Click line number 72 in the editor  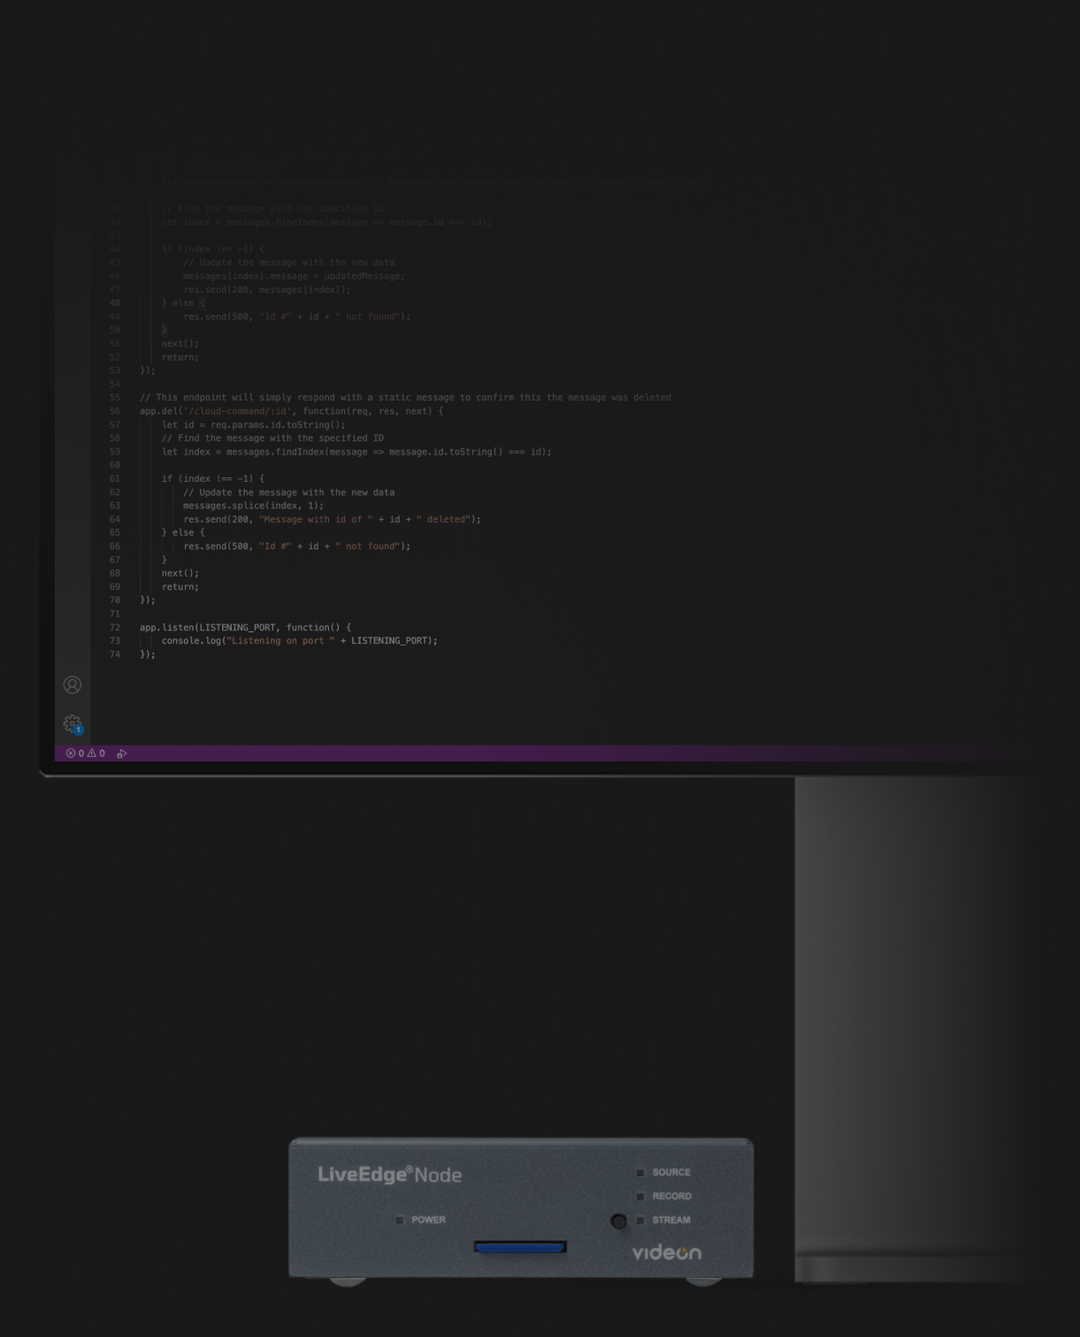point(114,627)
